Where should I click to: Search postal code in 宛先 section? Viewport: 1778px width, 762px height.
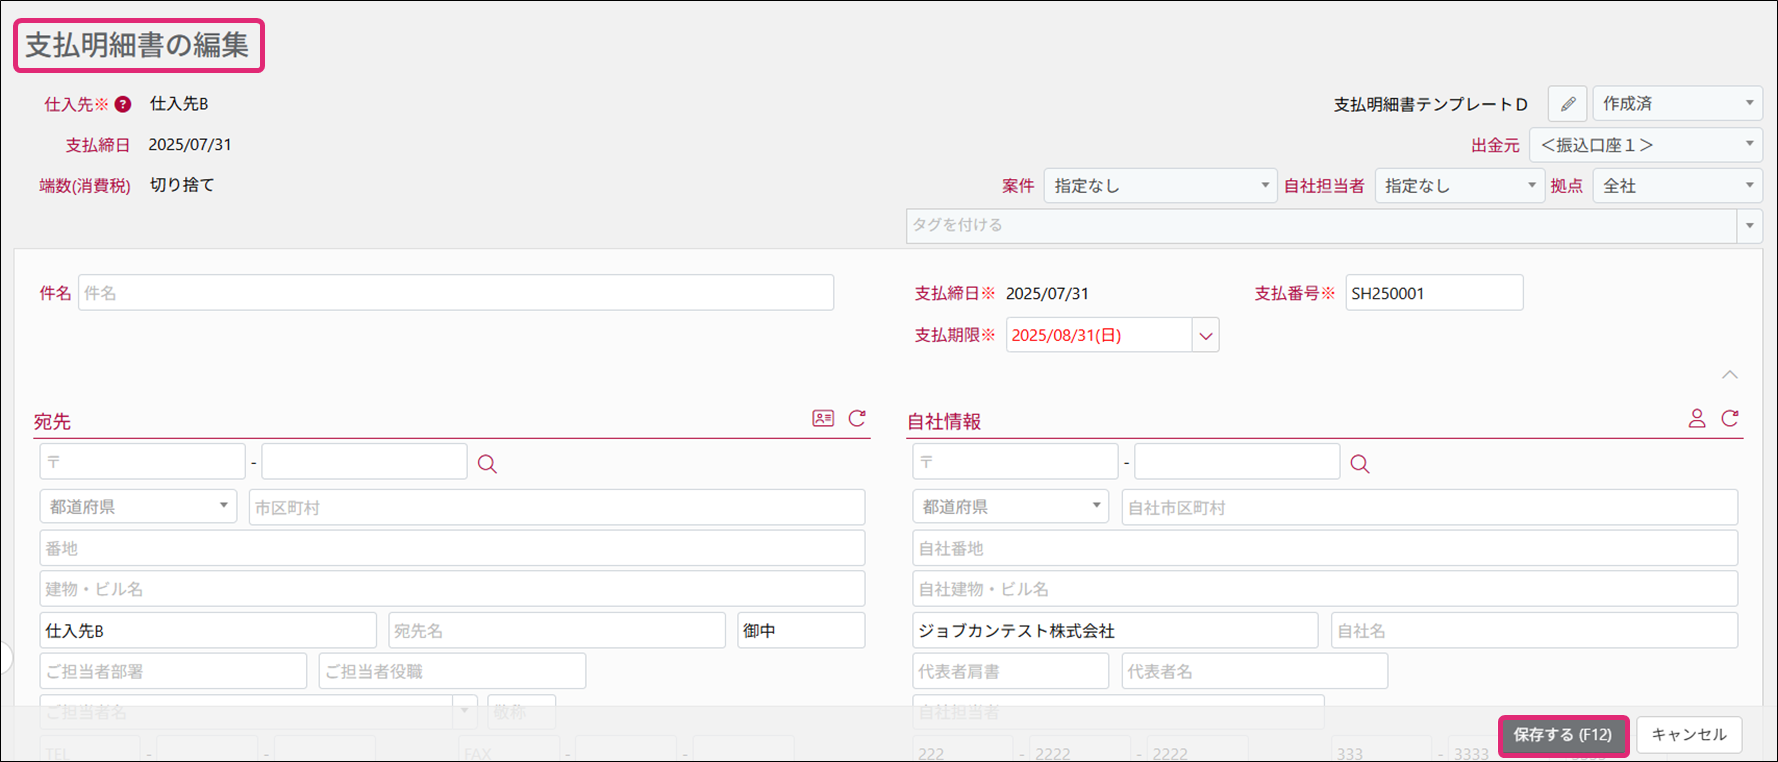pos(487,464)
